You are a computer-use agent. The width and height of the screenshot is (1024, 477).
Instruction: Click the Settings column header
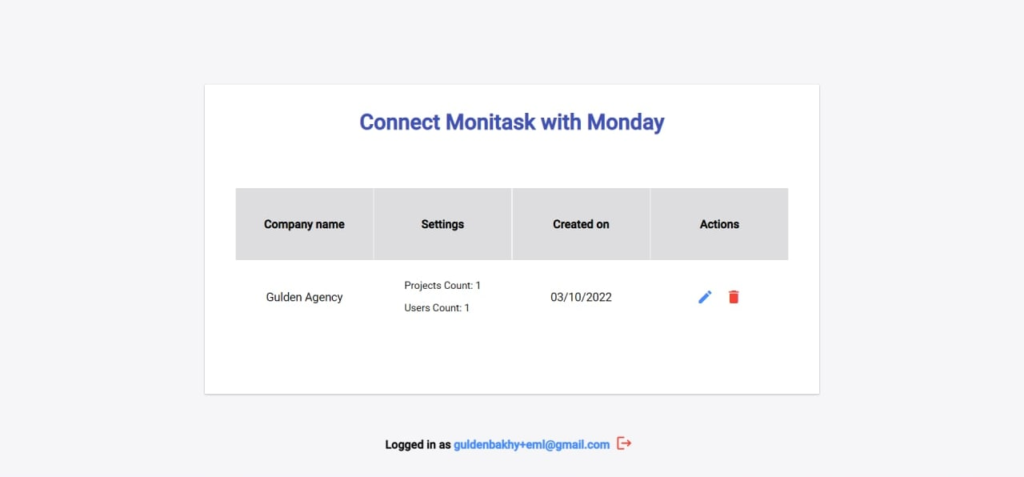(x=442, y=224)
